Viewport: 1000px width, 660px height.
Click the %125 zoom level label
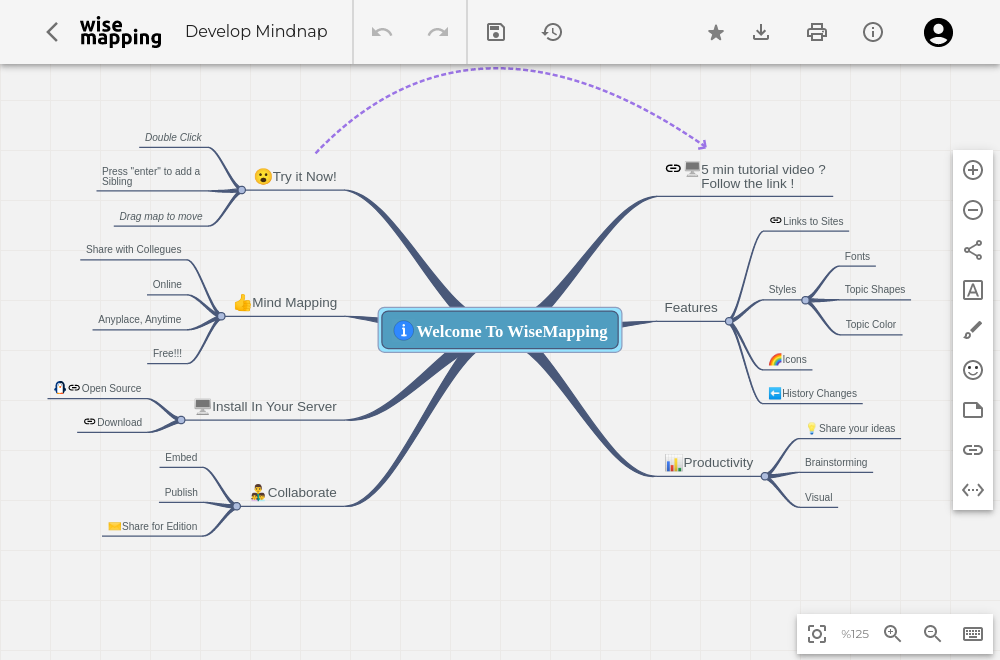click(855, 634)
